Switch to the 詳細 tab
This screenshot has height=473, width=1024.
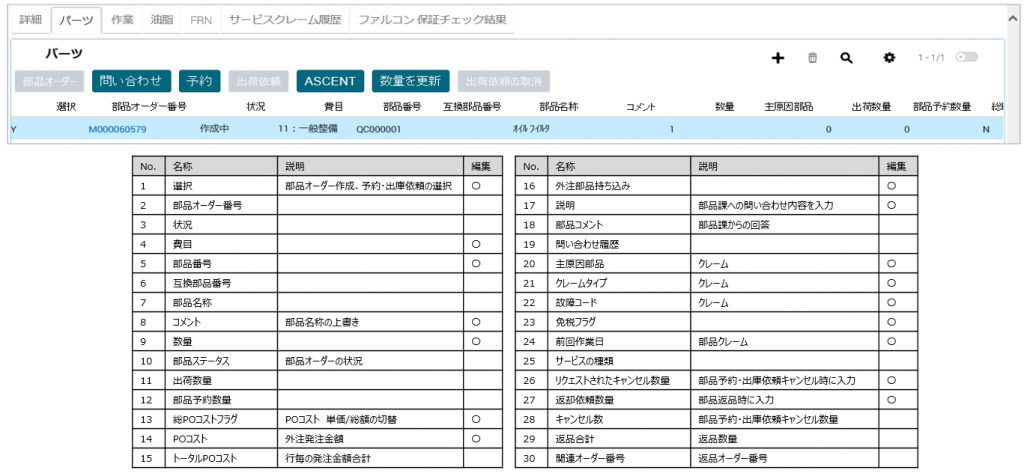click(x=30, y=20)
